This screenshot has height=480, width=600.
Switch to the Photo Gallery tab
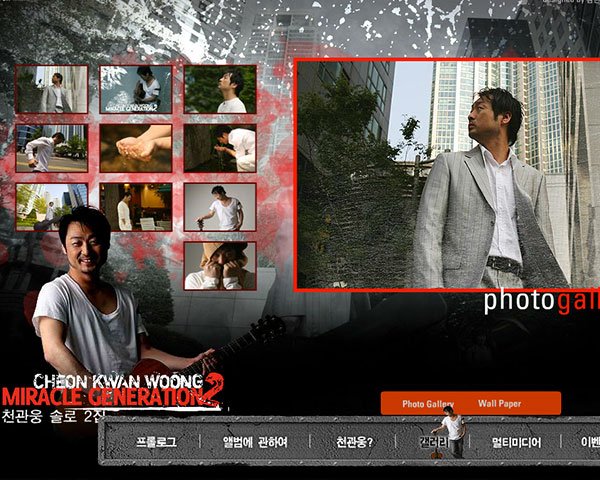[x=428, y=404]
